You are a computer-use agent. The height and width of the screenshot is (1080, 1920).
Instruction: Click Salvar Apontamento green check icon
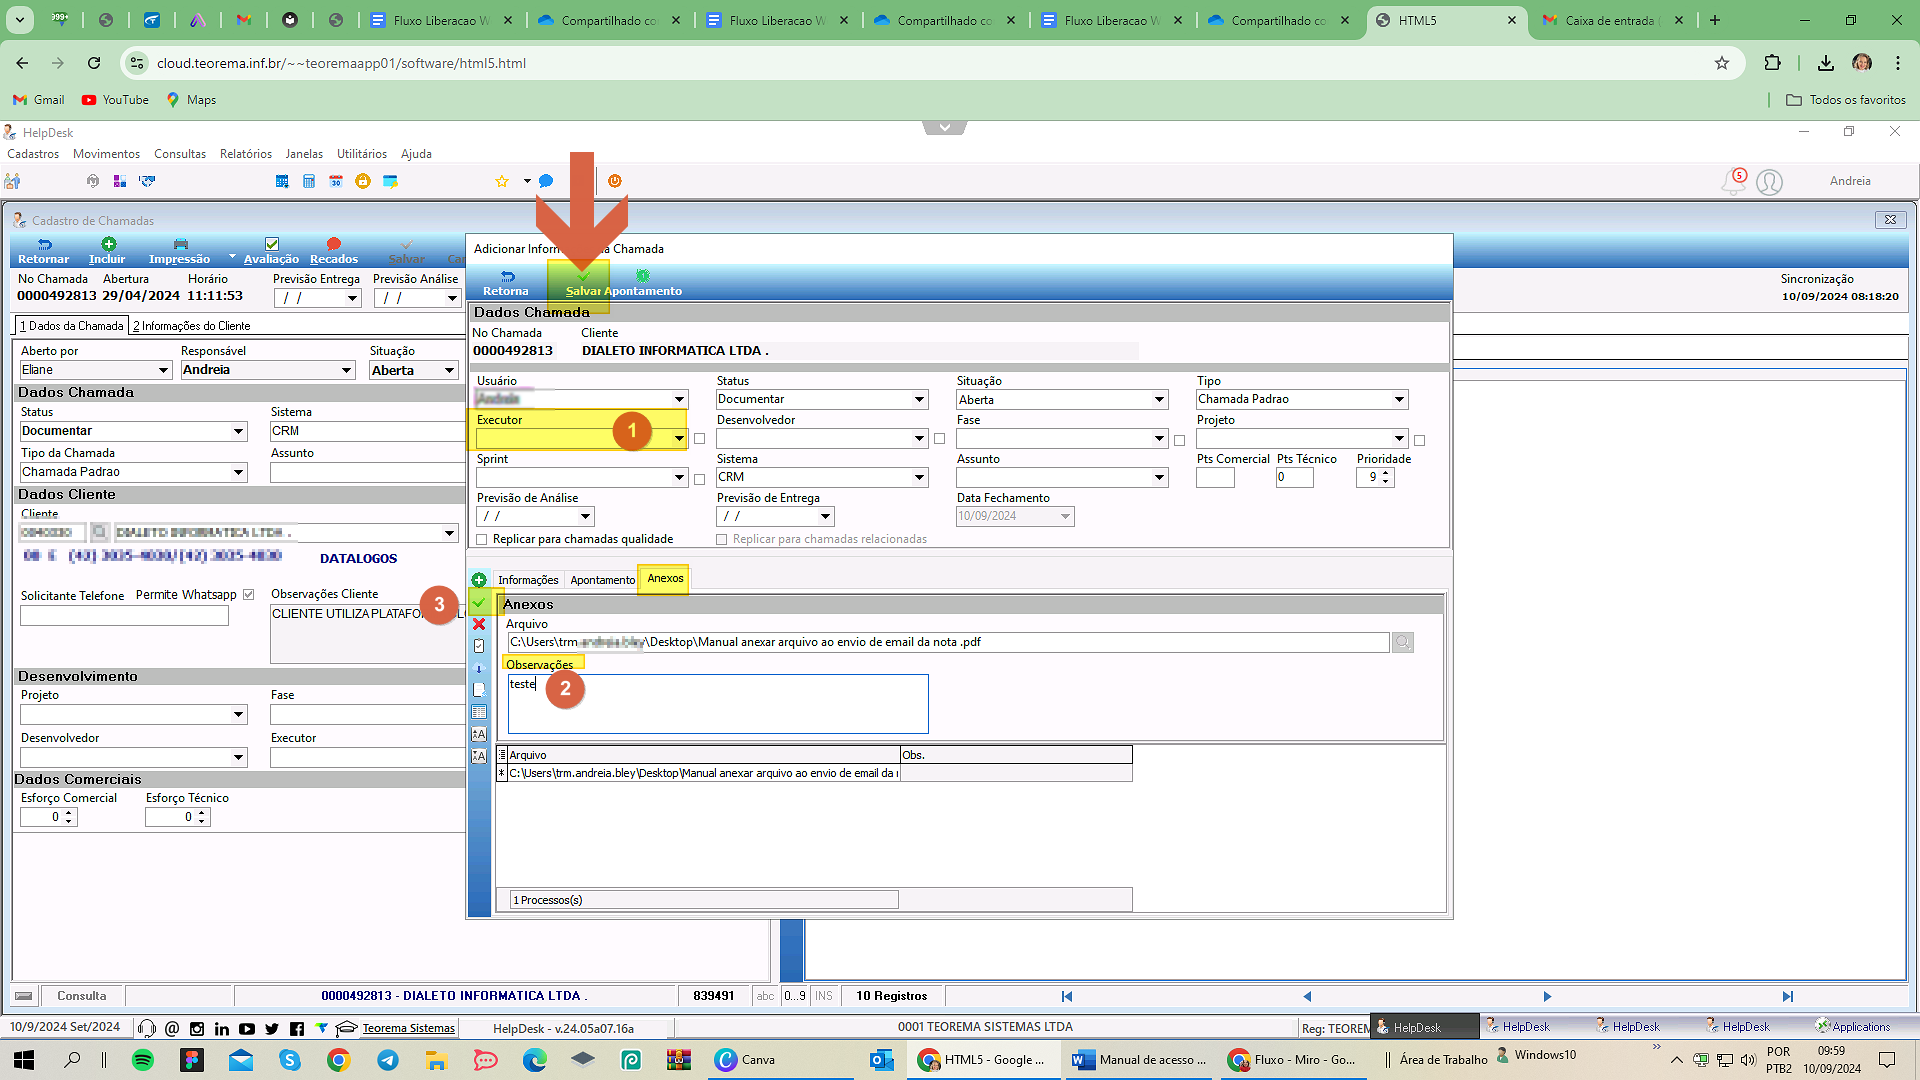coord(583,276)
